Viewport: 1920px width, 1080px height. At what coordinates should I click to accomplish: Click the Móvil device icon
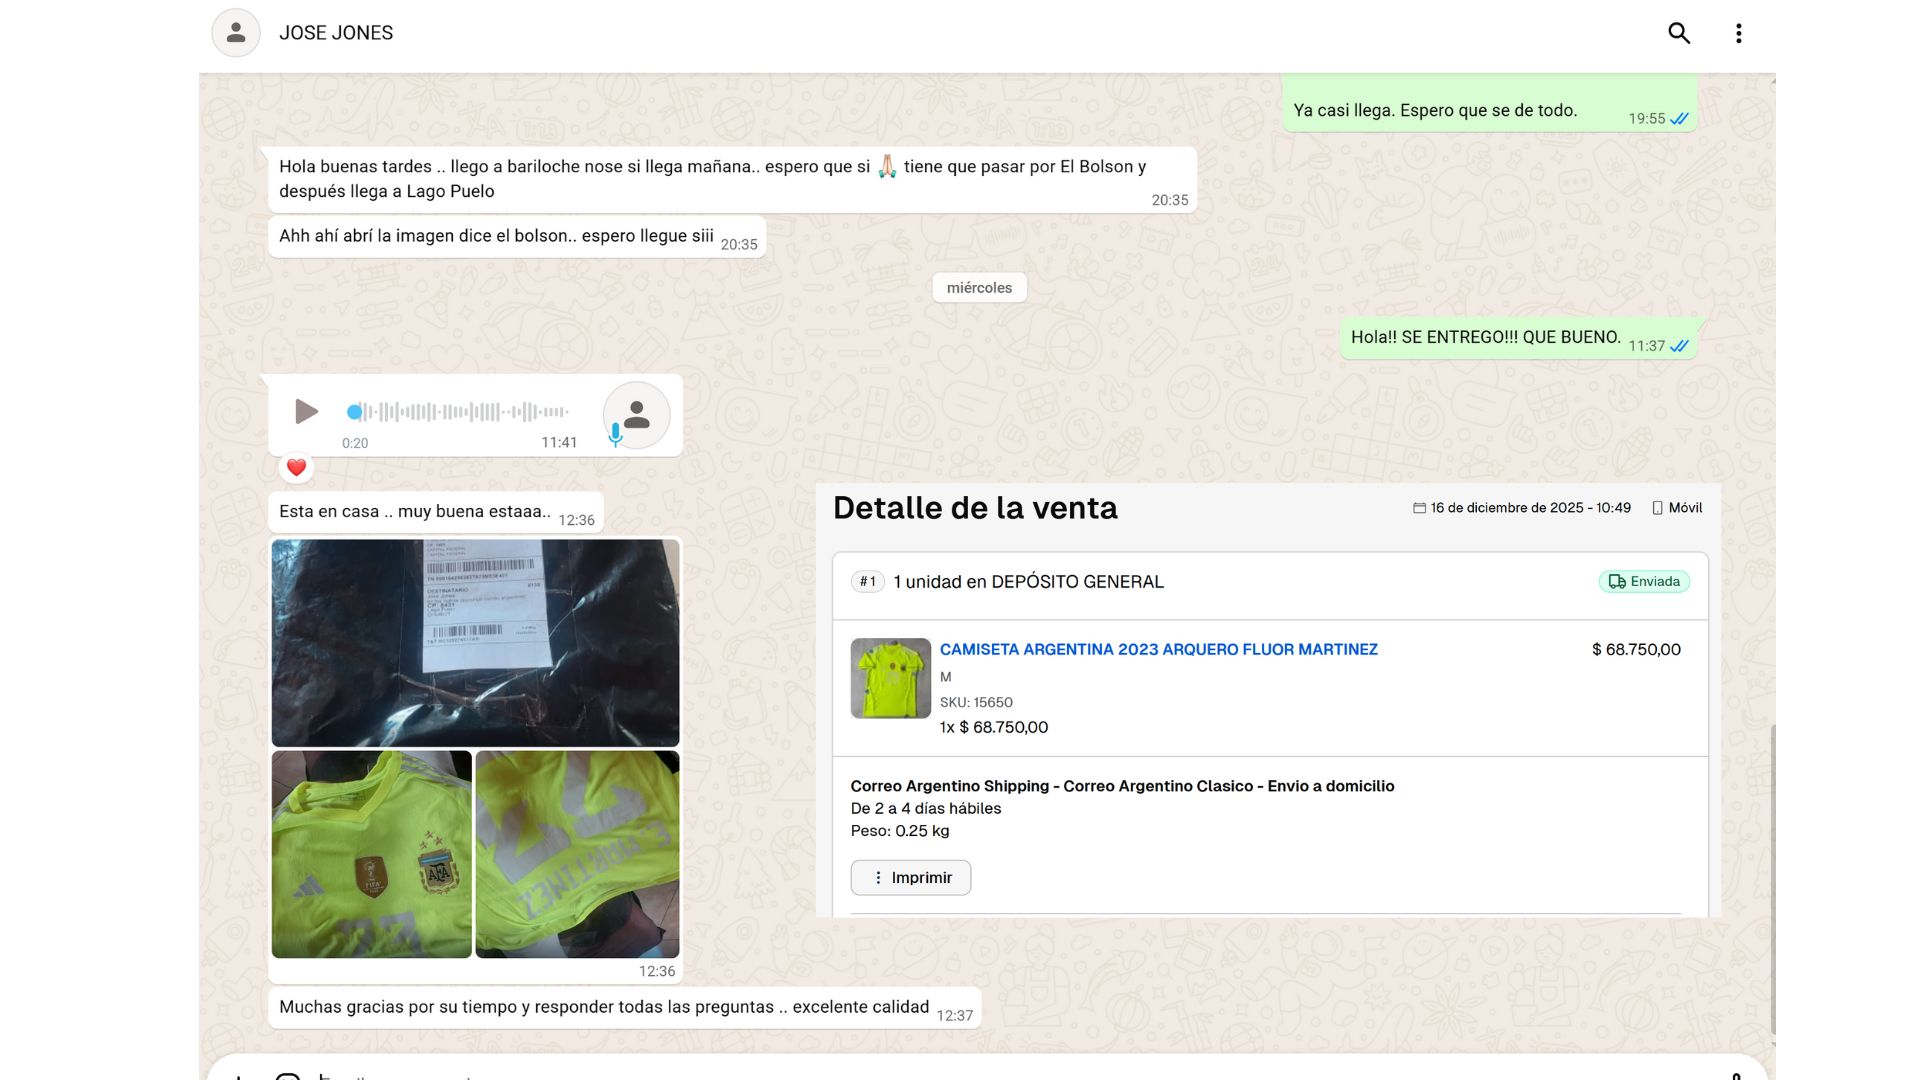(x=1657, y=508)
